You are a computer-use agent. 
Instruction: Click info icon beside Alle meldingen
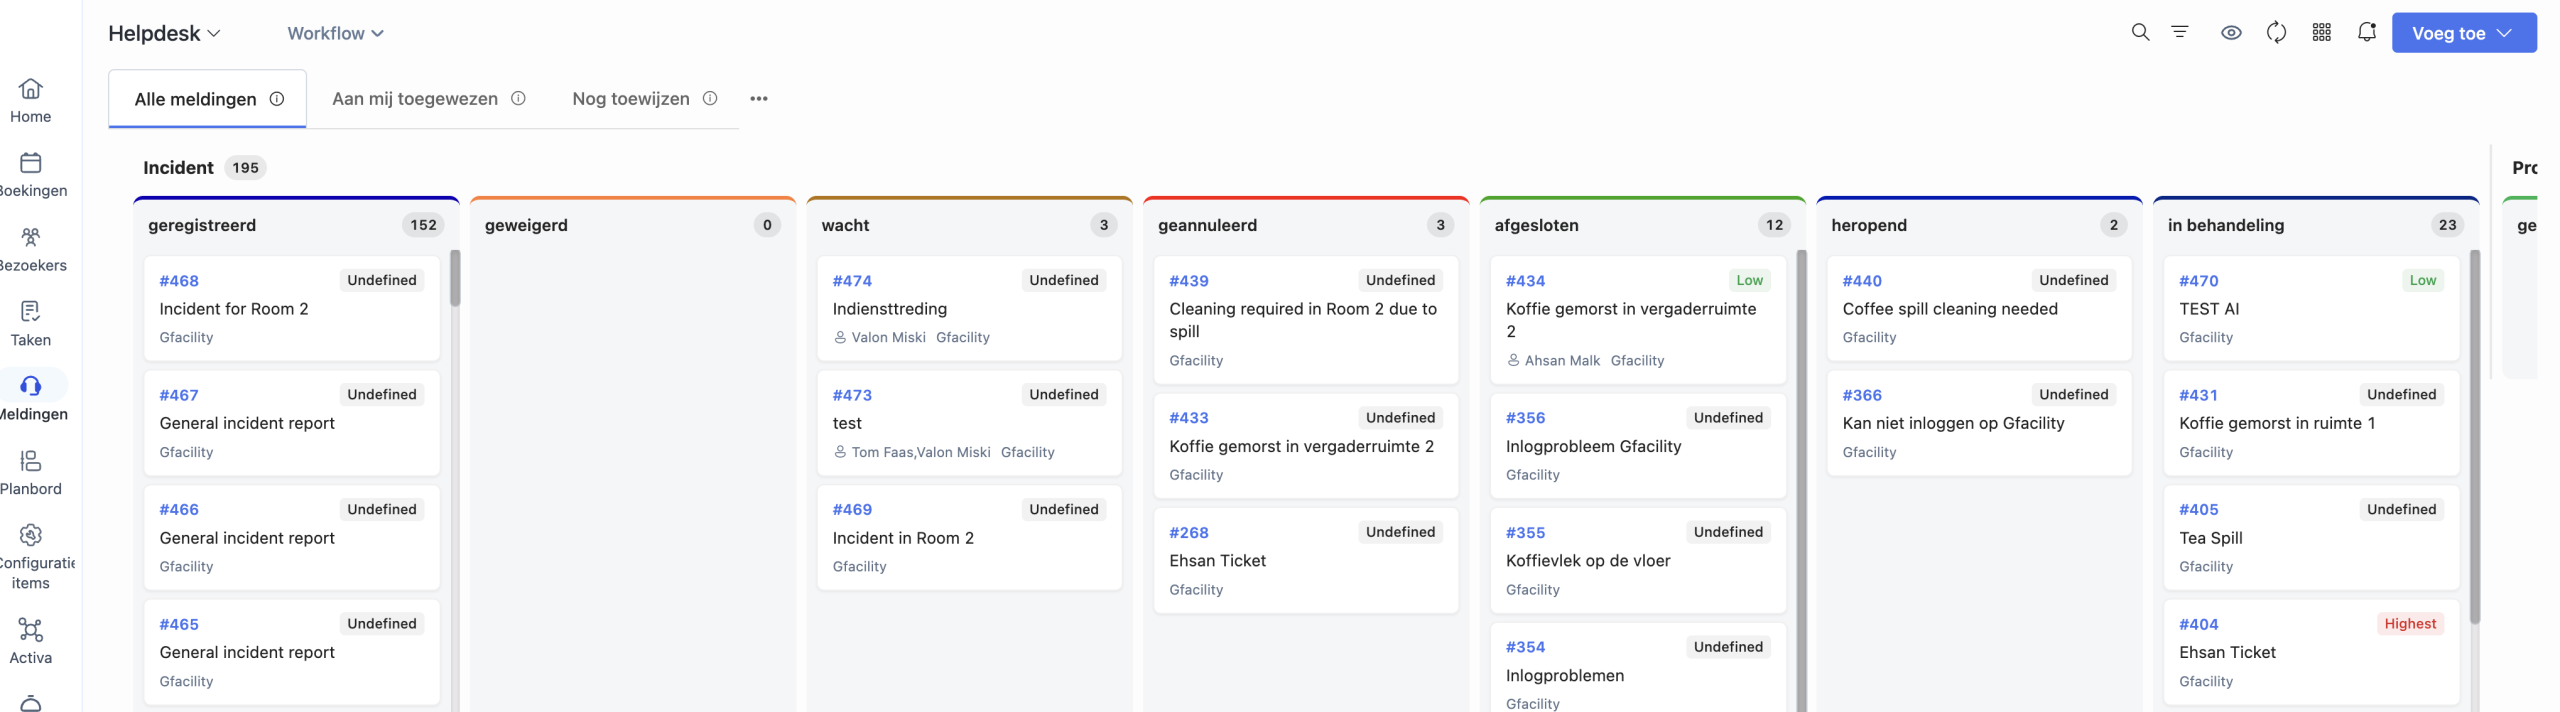coord(277,99)
